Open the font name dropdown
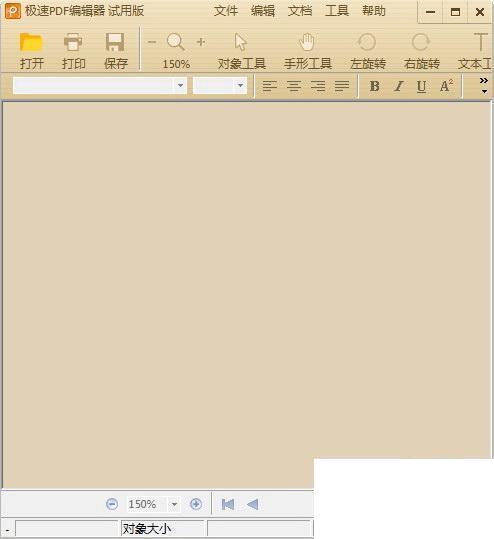494x539 pixels. click(x=180, y=85)
